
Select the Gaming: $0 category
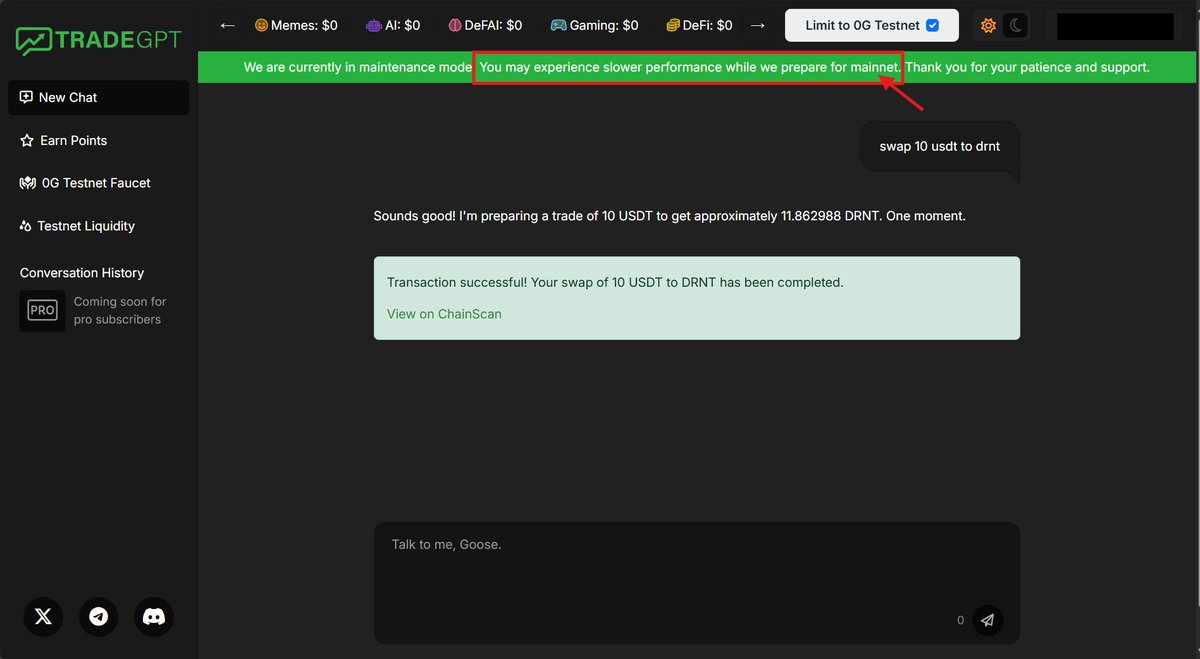[594, 25]
